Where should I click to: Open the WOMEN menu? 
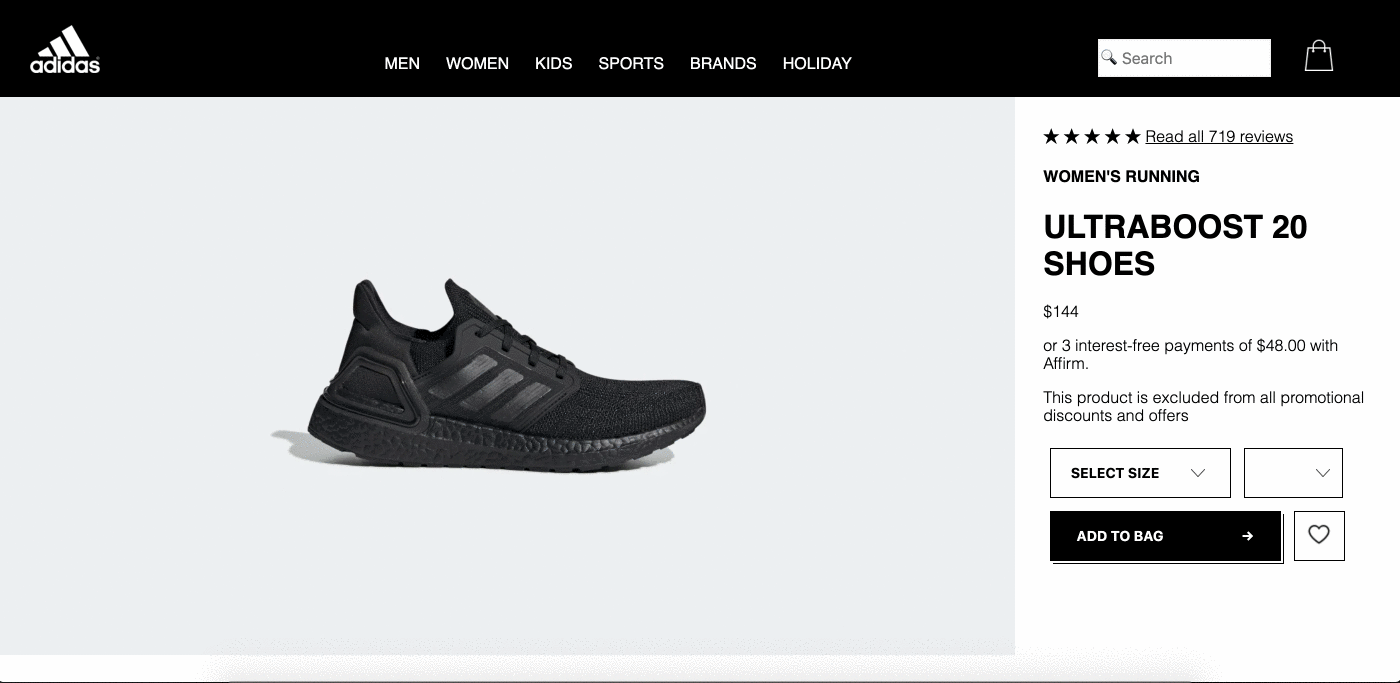point(477,63)
